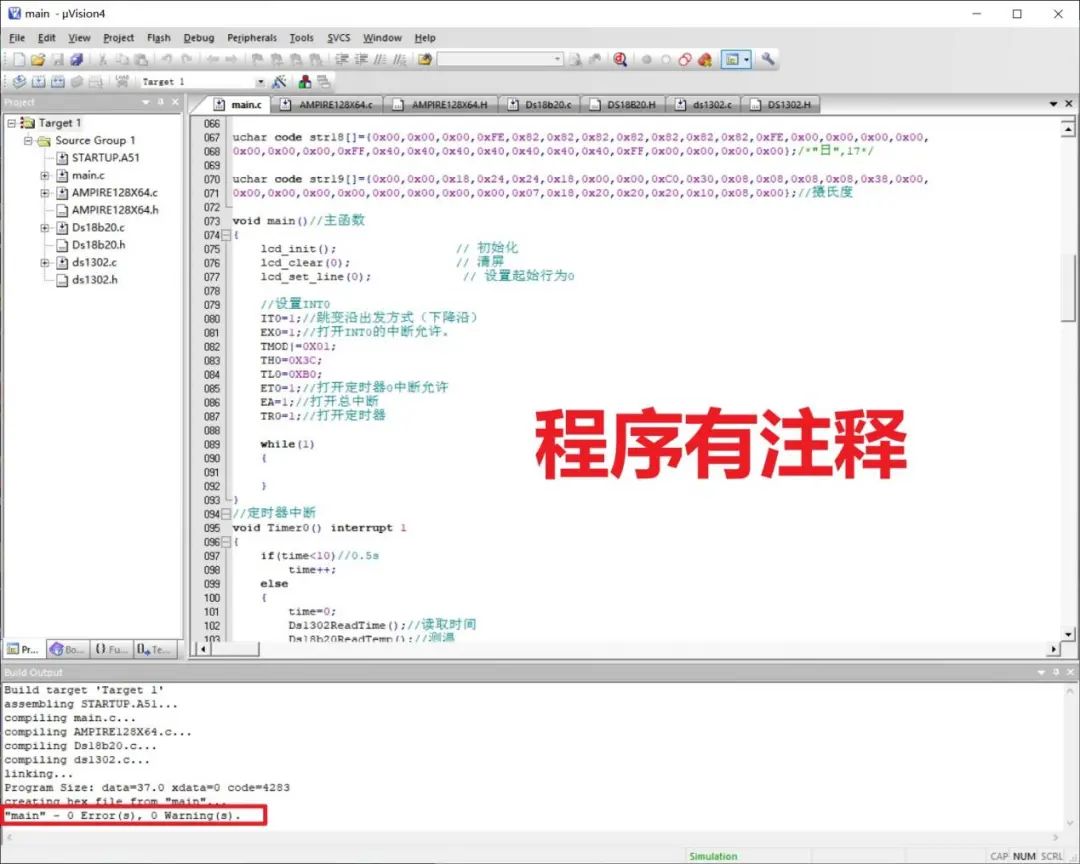Open Target Options magic wand icon

pos(279,82)
